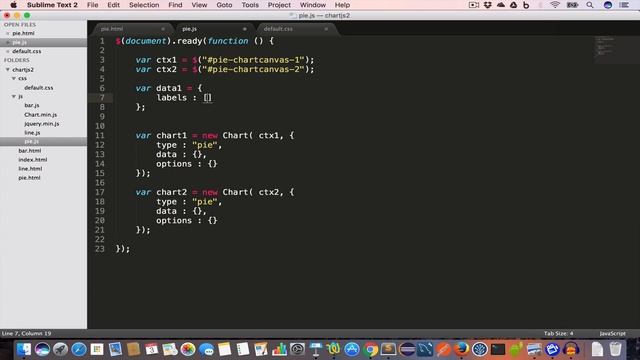
Task: Open line.html in sidebar
Action: tap(30, 169)
